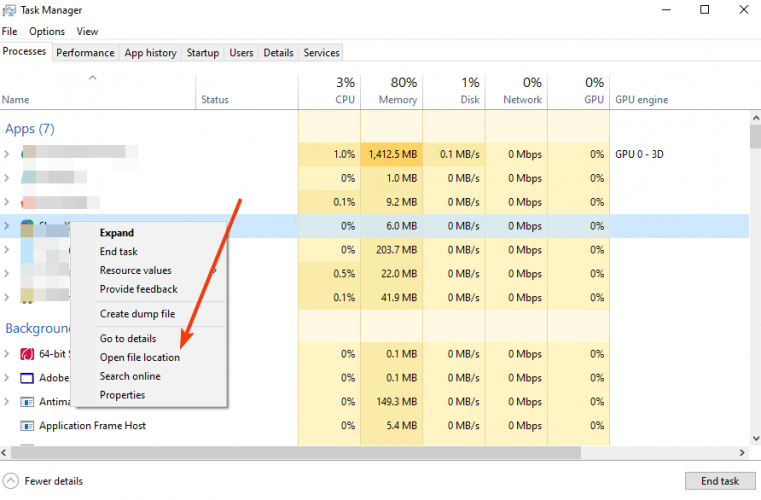The image size is (761, 500).
Task: Click the horizontal scrollbar right arrow
Action: 742,453
